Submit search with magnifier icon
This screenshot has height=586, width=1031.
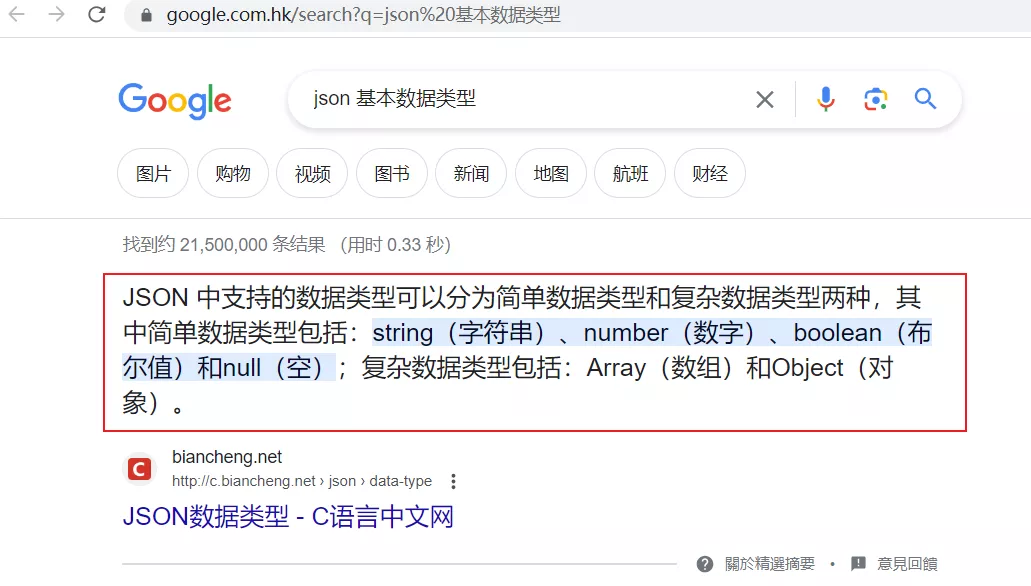925,99
